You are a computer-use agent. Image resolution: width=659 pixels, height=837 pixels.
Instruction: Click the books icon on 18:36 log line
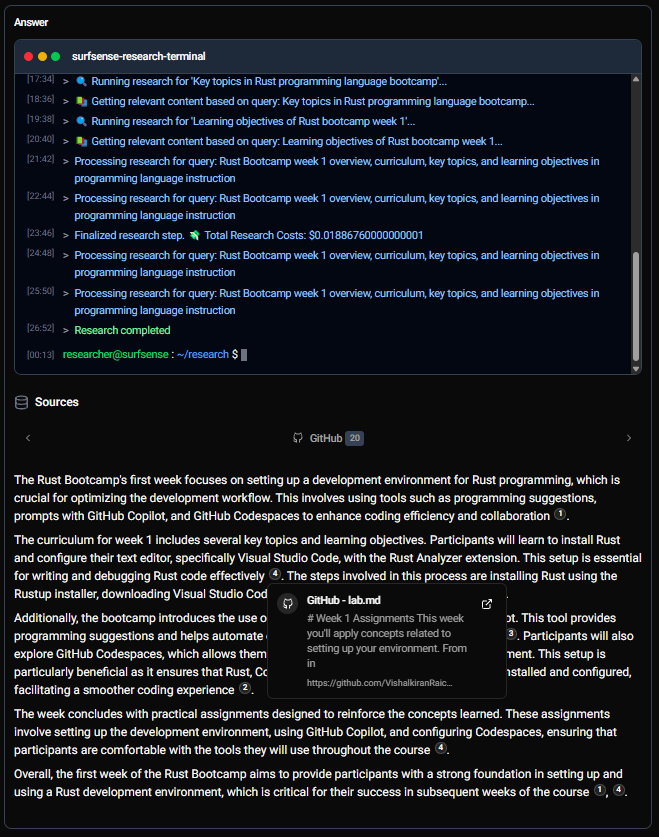[x=81, y=101]
